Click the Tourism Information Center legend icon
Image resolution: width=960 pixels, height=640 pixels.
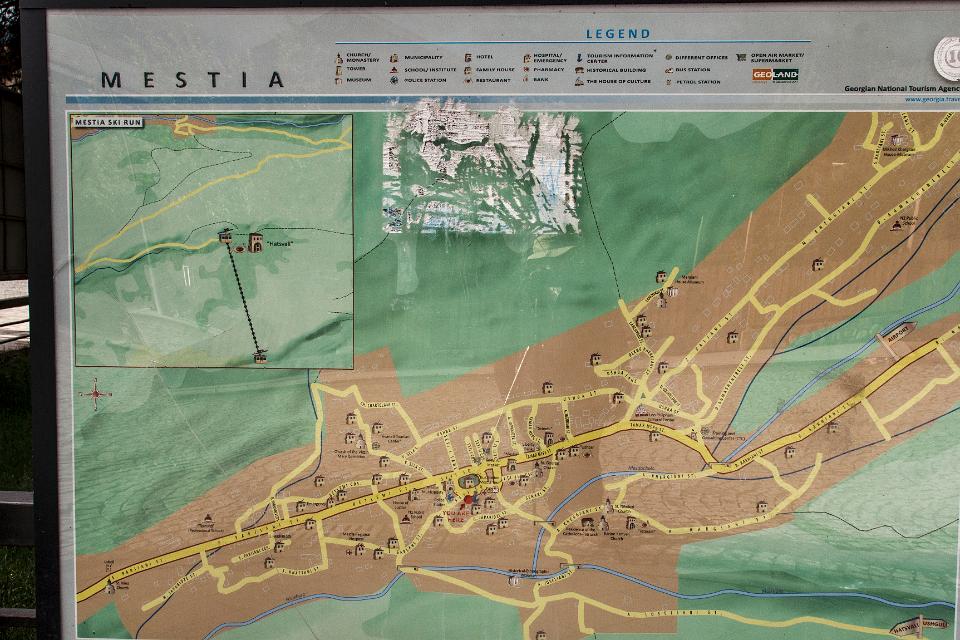point(579,58)
